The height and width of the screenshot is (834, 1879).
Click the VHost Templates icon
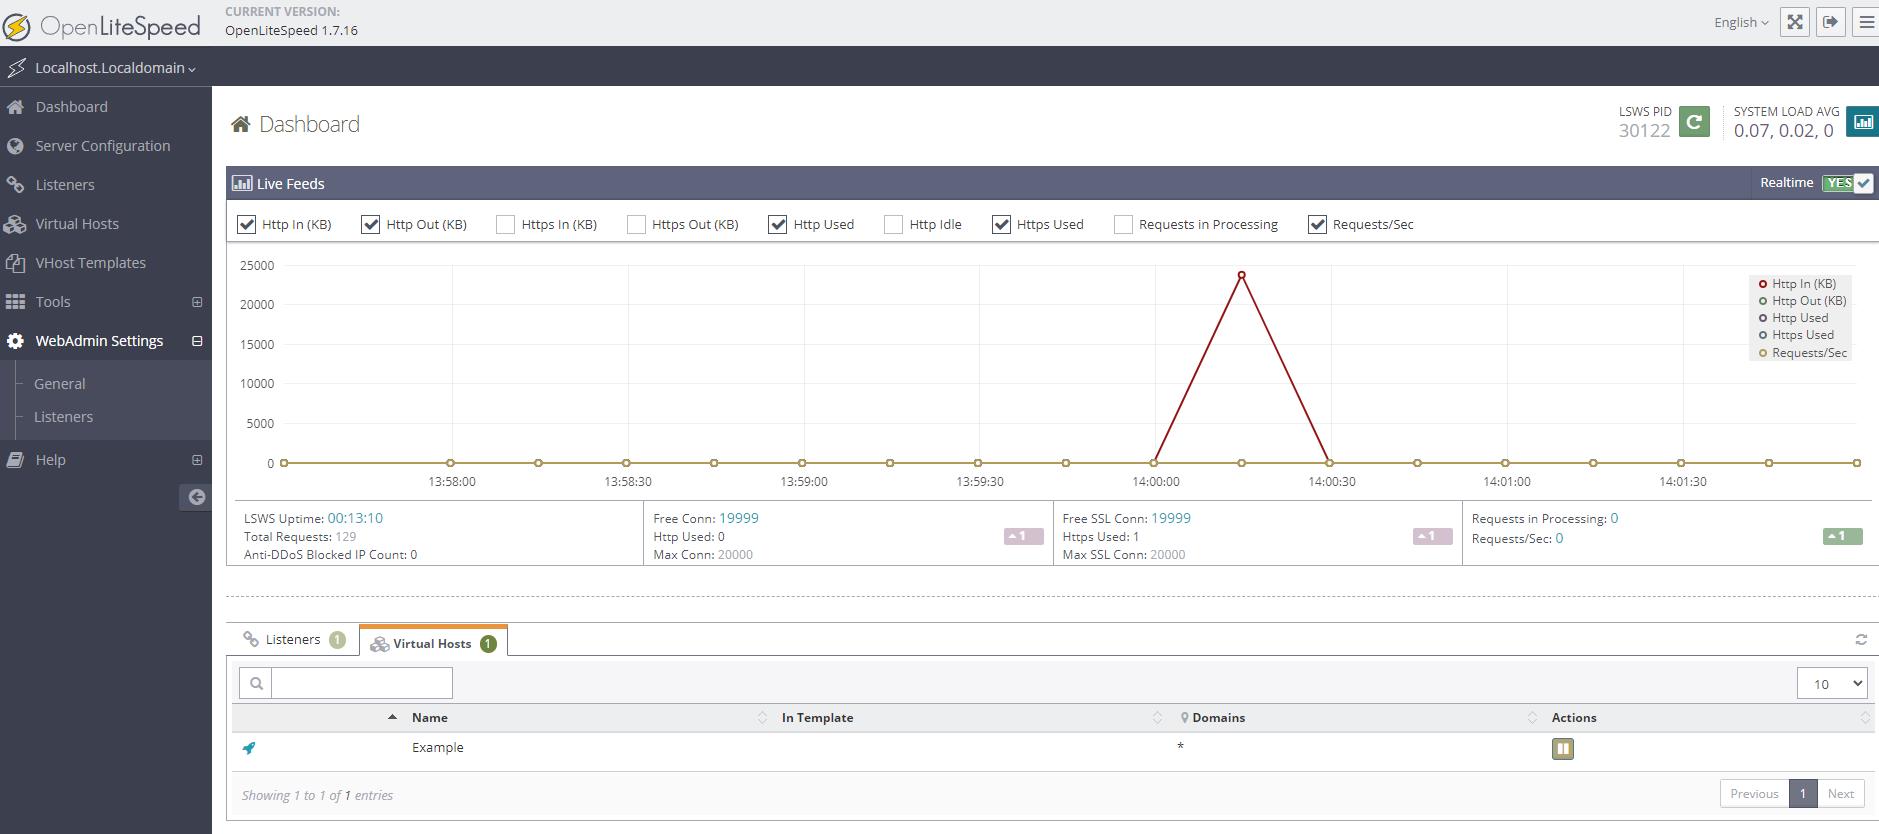click(15, 263)
